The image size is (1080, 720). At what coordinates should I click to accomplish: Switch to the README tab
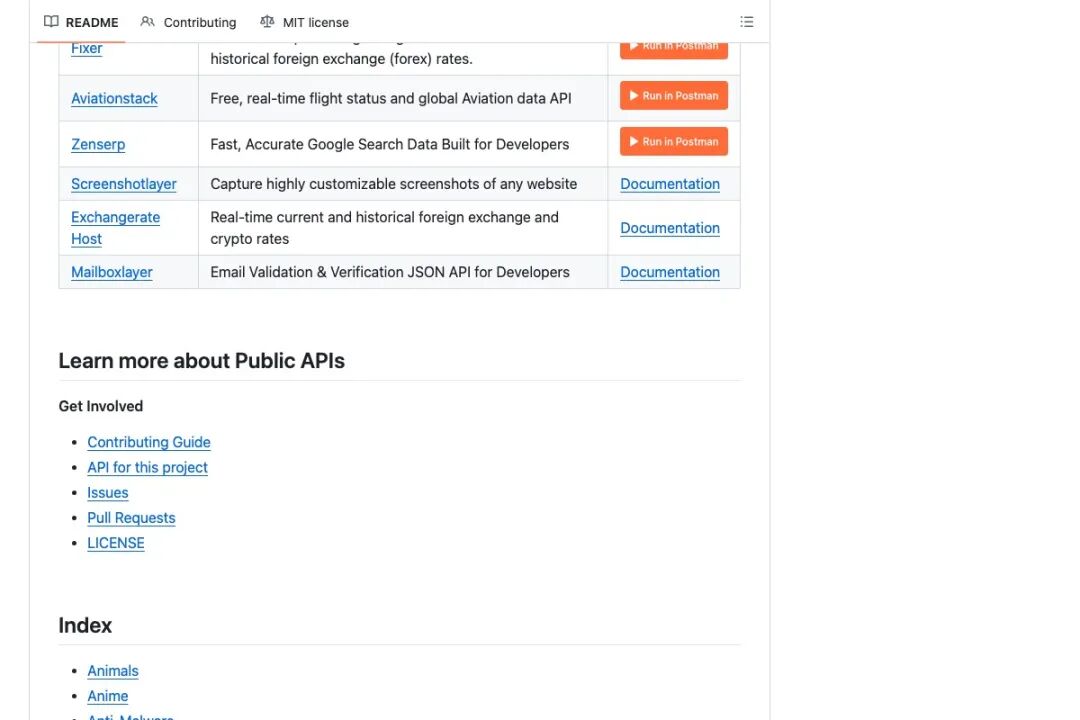tap(81, 22)
